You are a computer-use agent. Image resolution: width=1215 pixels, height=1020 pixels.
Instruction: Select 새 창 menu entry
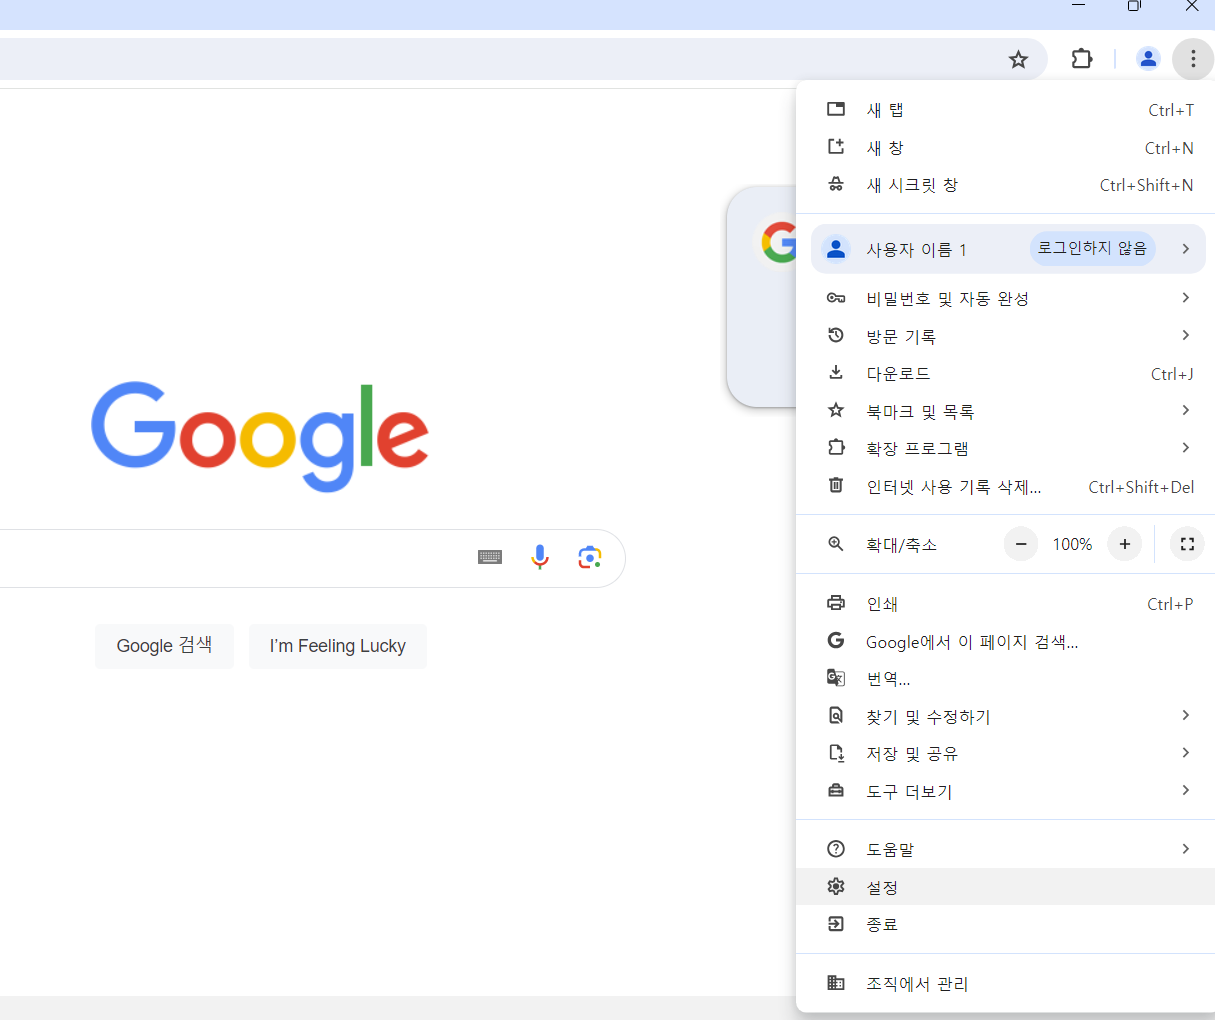(1005, 148)
